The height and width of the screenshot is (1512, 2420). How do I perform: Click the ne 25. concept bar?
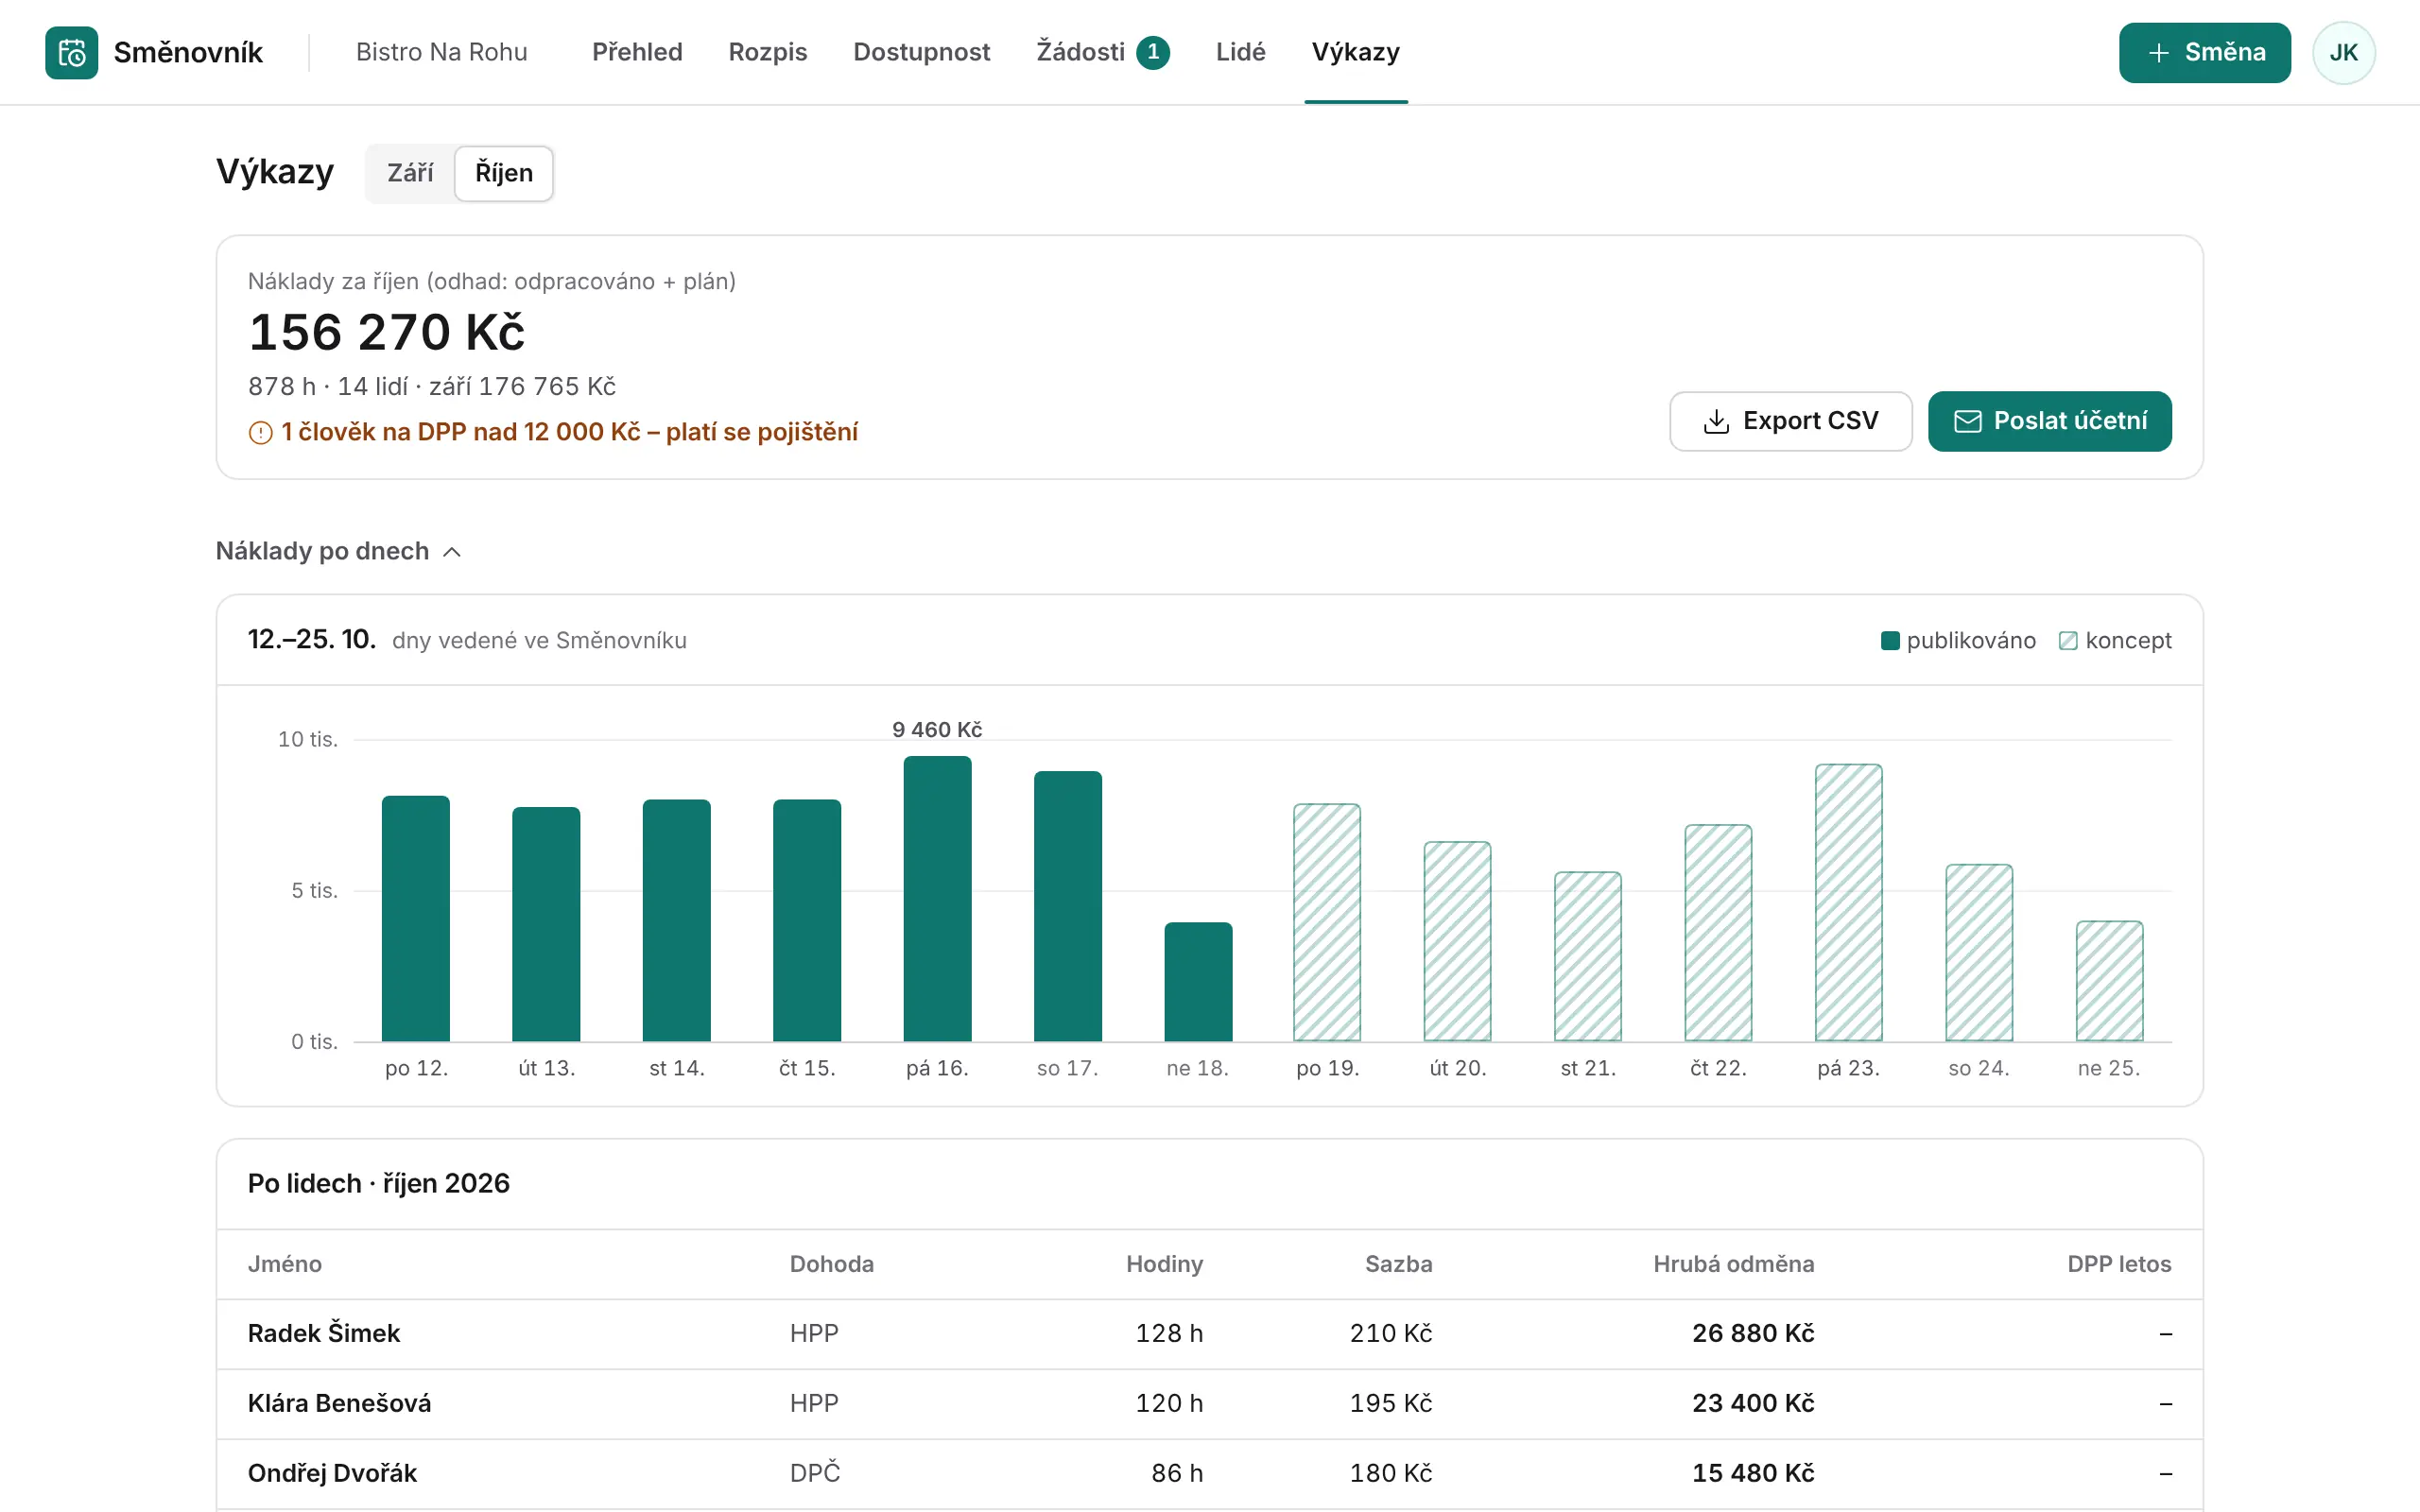point(2109,981)
